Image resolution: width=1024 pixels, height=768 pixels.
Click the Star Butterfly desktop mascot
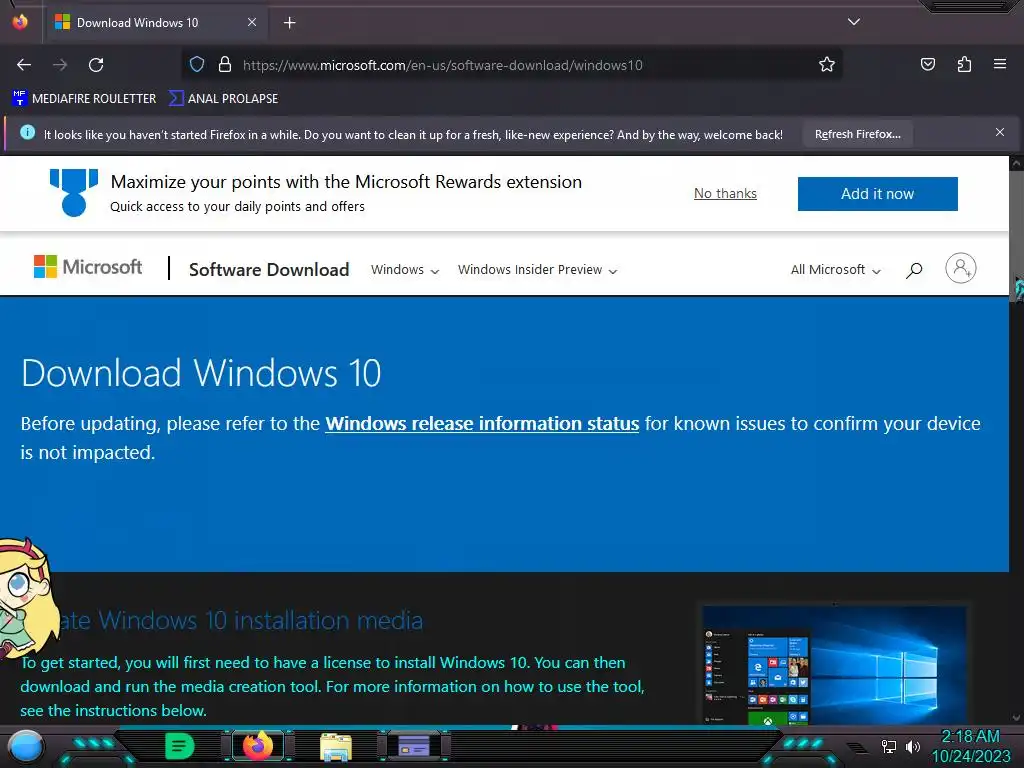pyautogui.click(x=25, y=598)
